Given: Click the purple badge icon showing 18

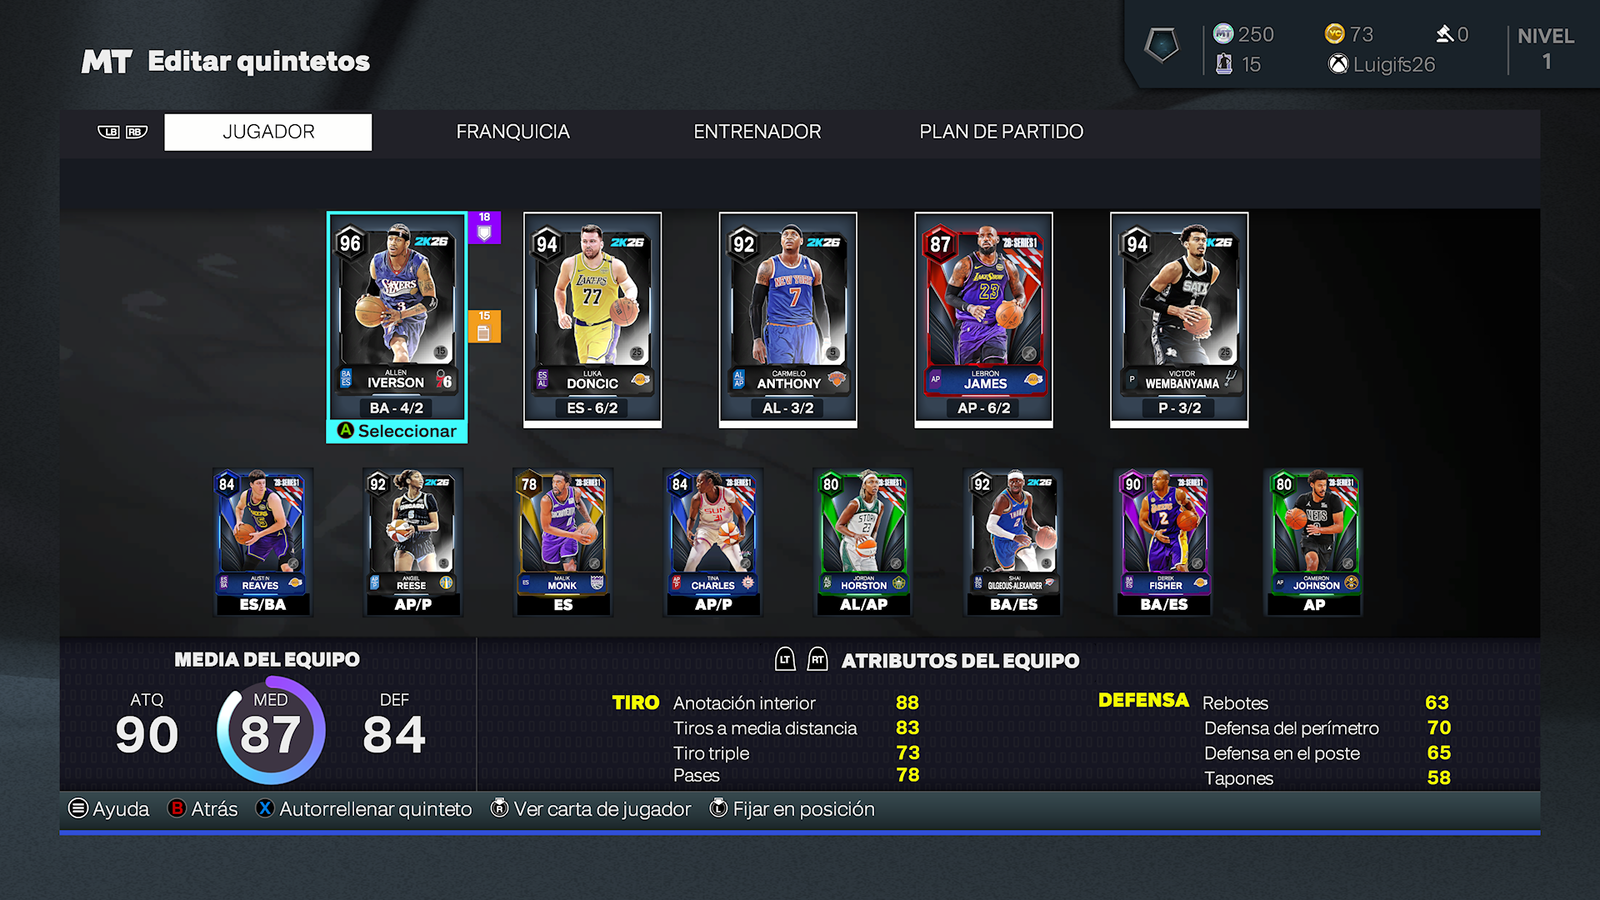Looking at the screenshot, I should (484, 227).
